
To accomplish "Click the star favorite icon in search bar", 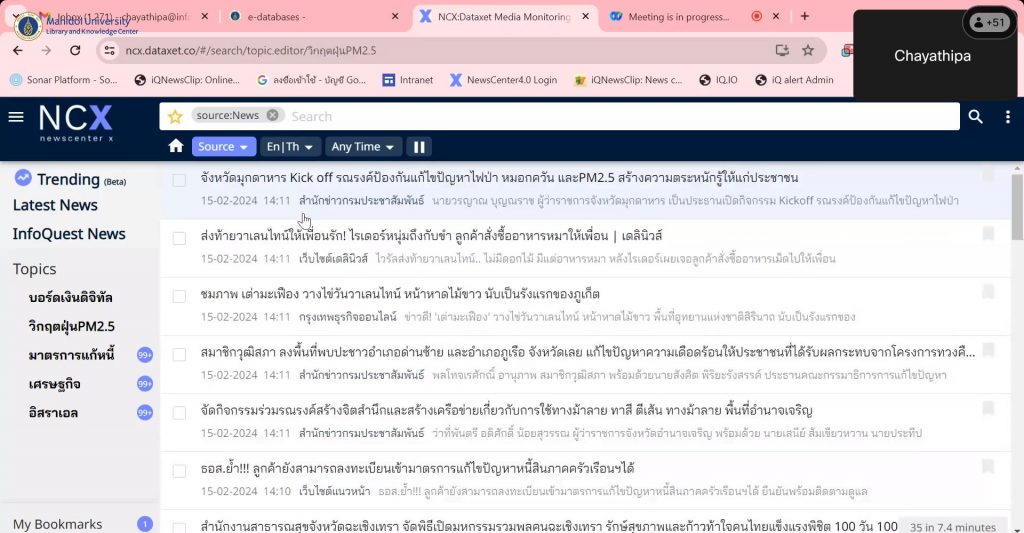I will pyautogui.click(x=175, y=116).
